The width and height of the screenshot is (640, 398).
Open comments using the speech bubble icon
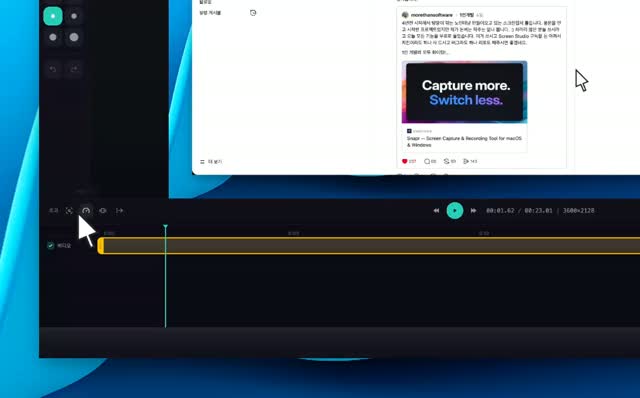point(427,161)
